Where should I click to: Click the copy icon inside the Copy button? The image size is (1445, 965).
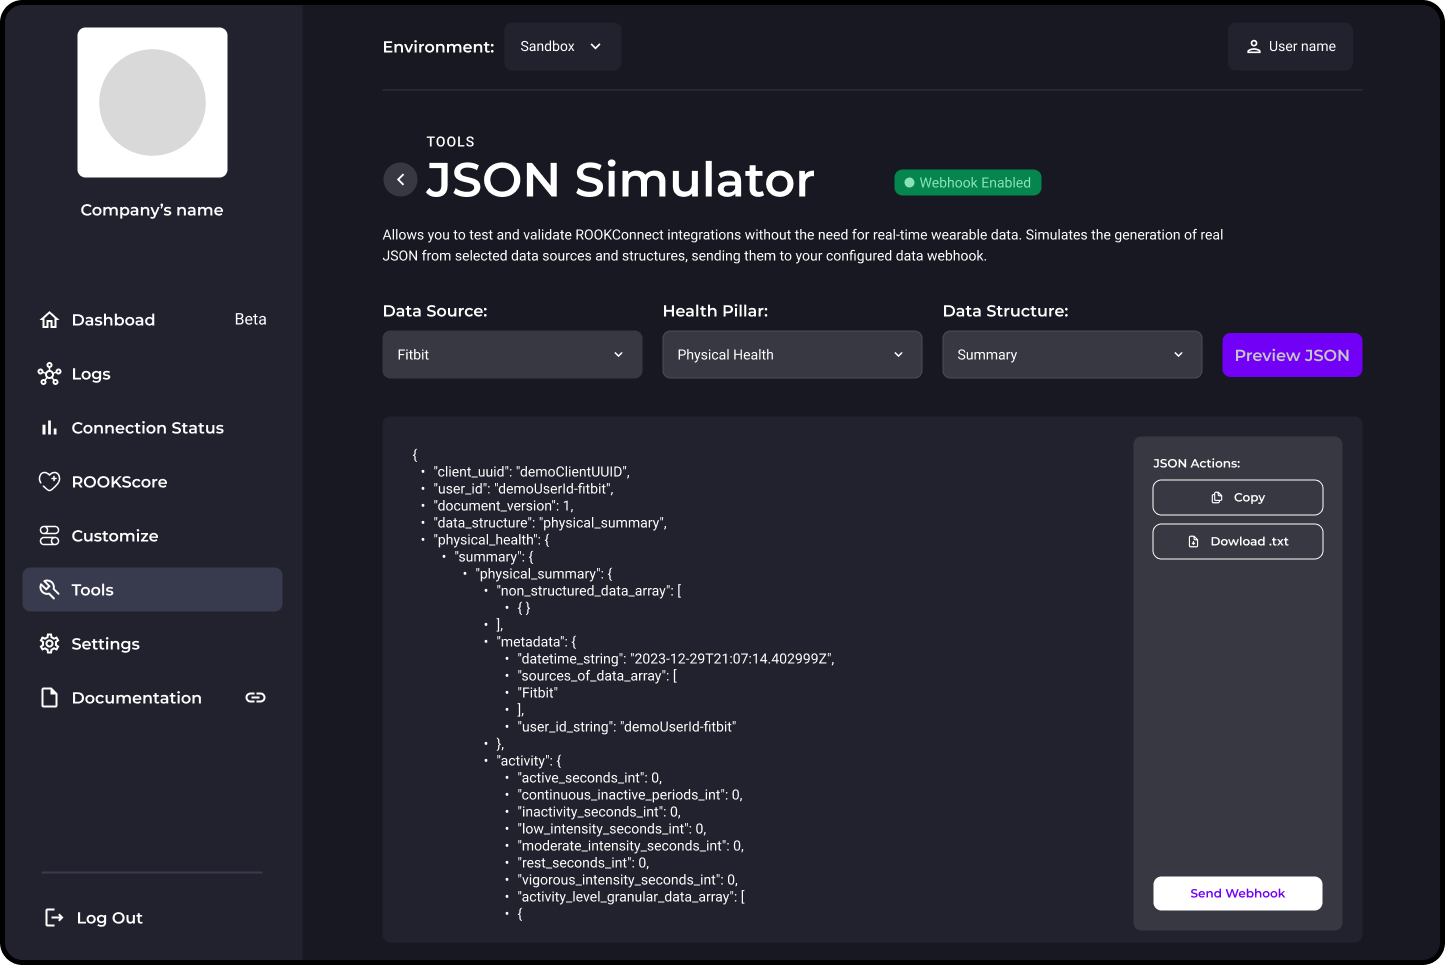[1216, 497]
